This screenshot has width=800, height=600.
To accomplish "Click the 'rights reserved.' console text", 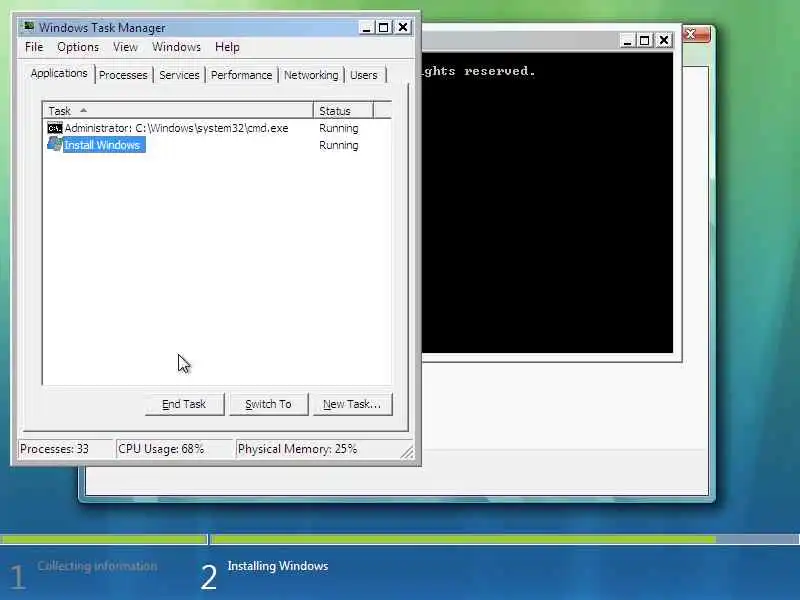I will point(479,71).
